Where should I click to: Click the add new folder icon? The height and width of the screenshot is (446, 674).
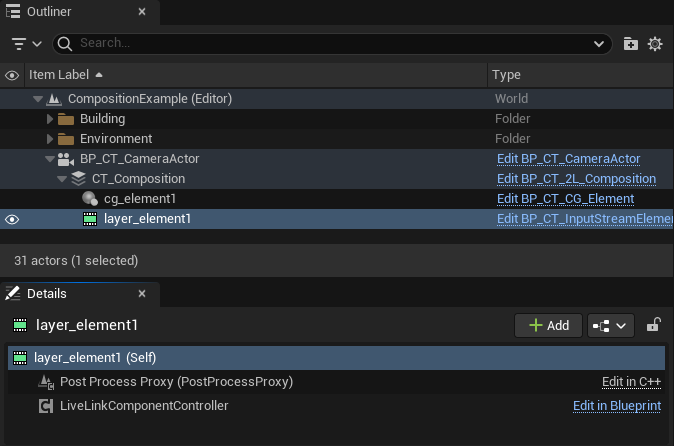point(631,44)
